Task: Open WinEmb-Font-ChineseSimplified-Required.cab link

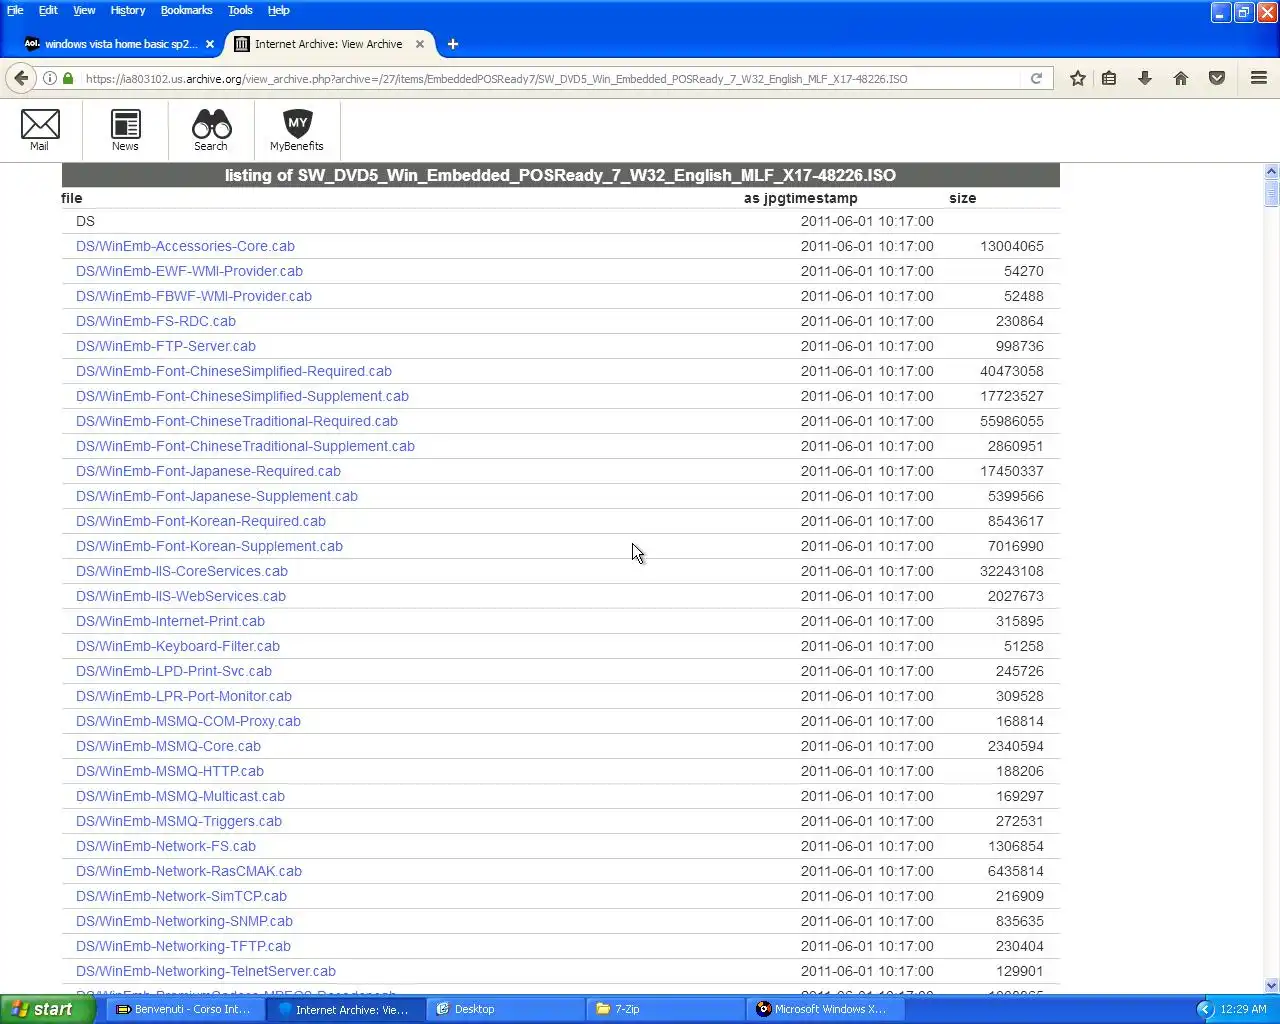Action: coord(234,371)
